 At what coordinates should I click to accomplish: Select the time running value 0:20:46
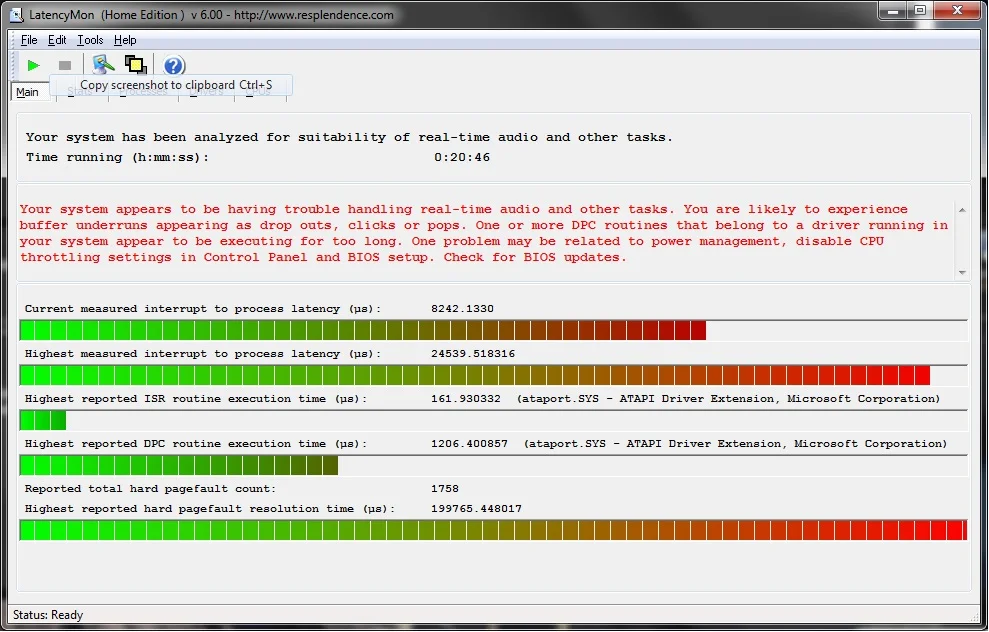pos(462,157)
